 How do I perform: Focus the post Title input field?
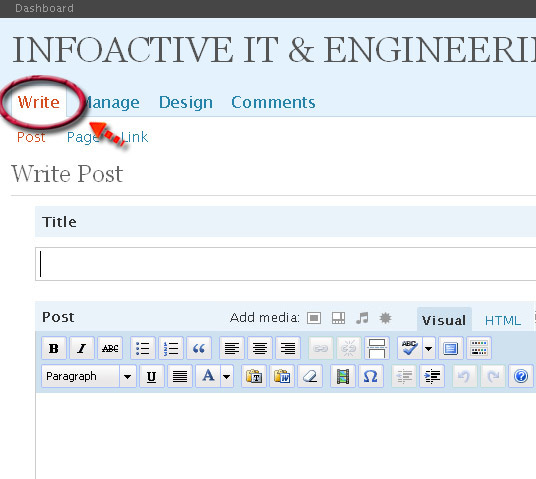[x=286, y=264]
